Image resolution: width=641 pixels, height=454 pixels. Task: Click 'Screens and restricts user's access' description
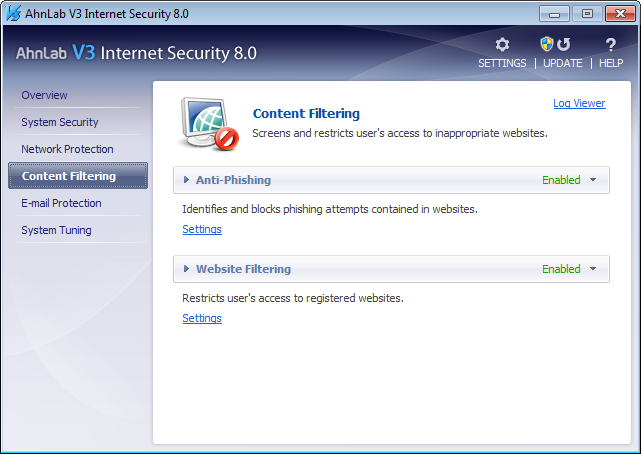[x=400, y=133]
